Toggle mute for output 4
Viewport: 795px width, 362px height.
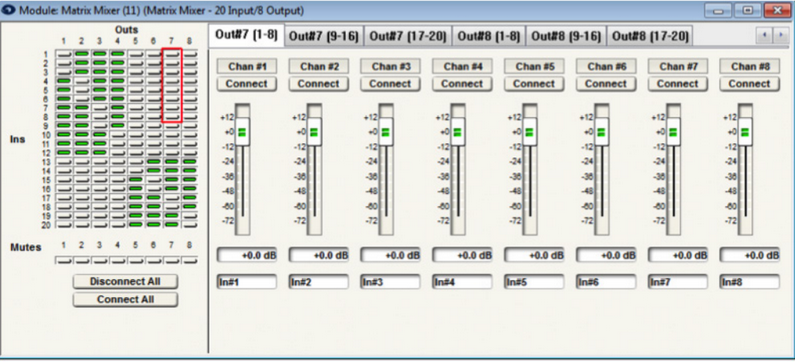coord(118,260)
